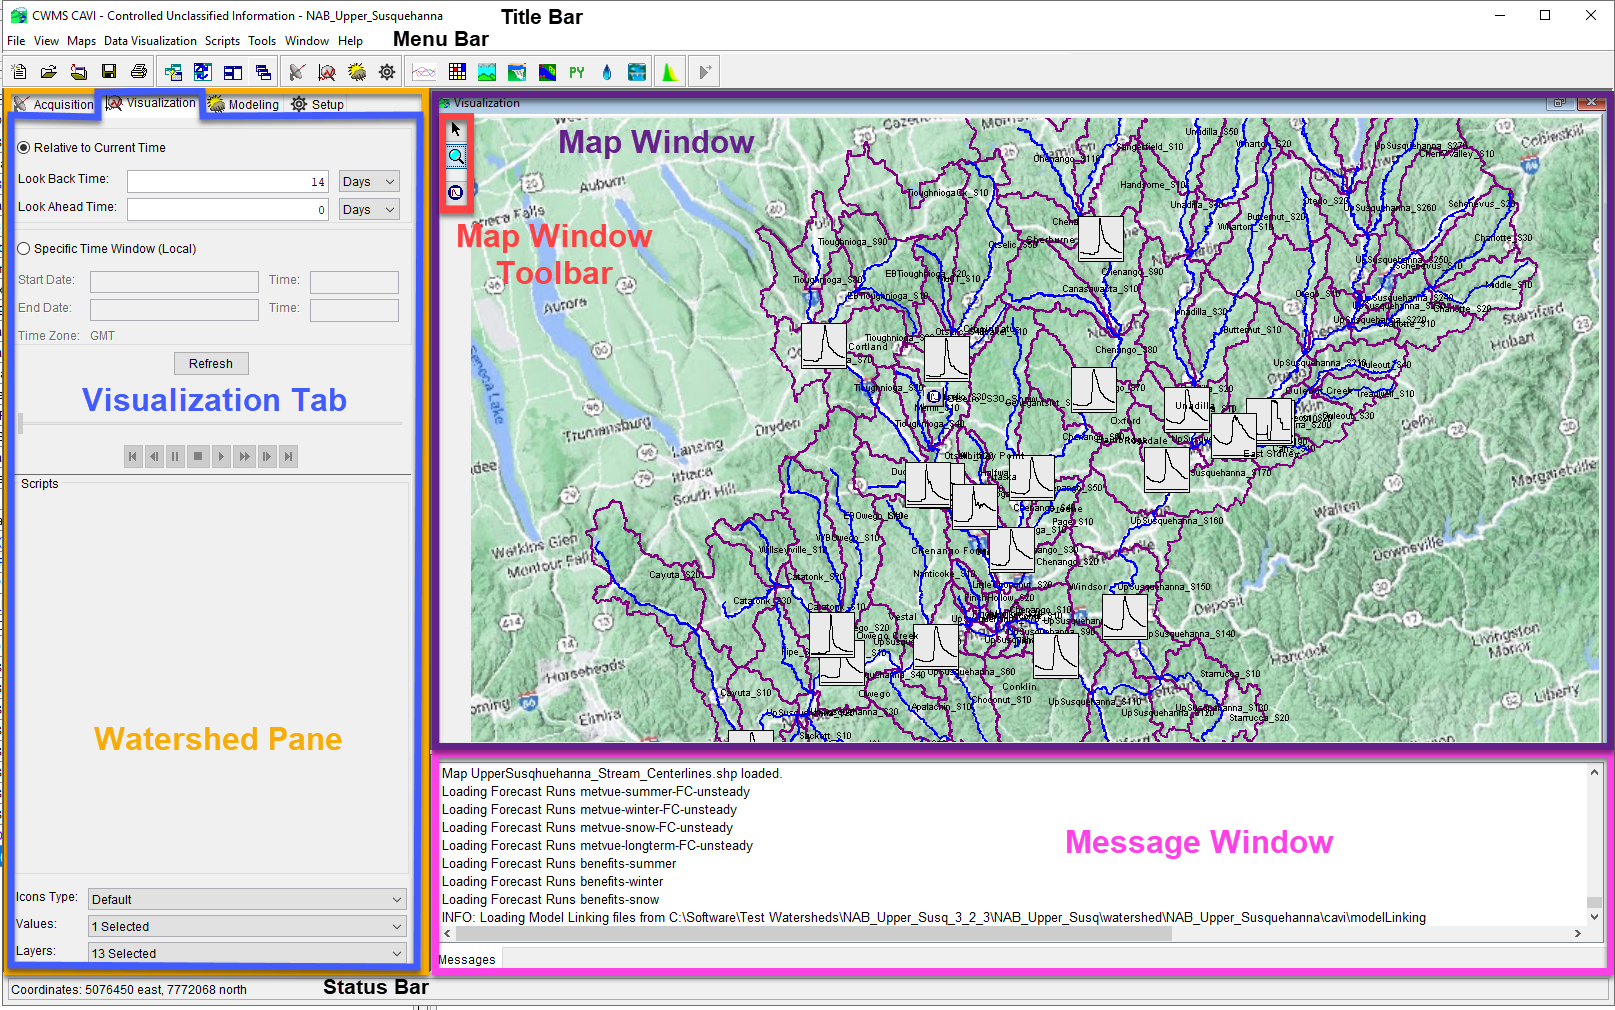This screenshot has height=1010, width=1615.
Task: Close the Visualization map window
Action: [1591, 102]
